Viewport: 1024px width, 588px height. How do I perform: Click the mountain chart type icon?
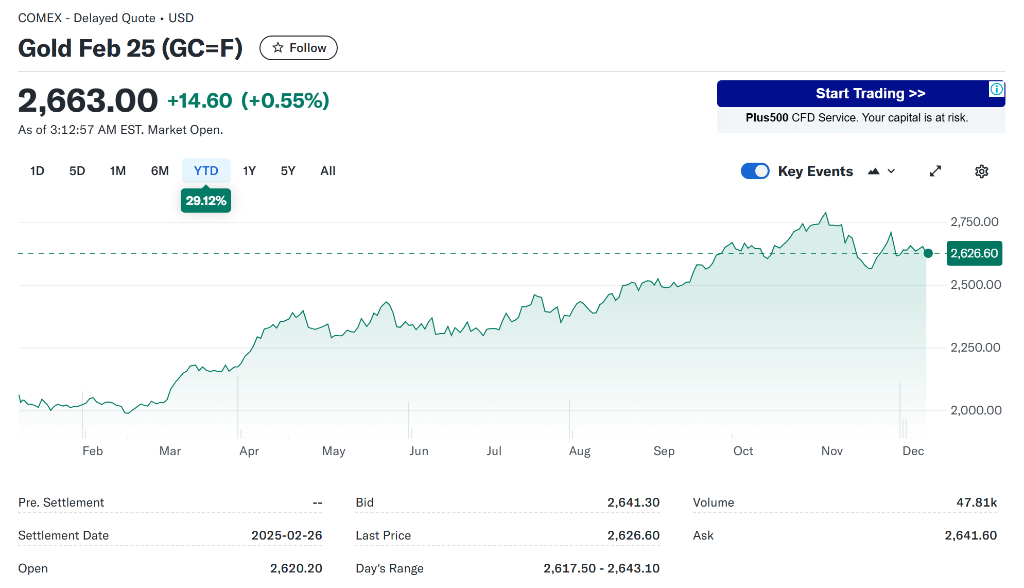(874, 171)
